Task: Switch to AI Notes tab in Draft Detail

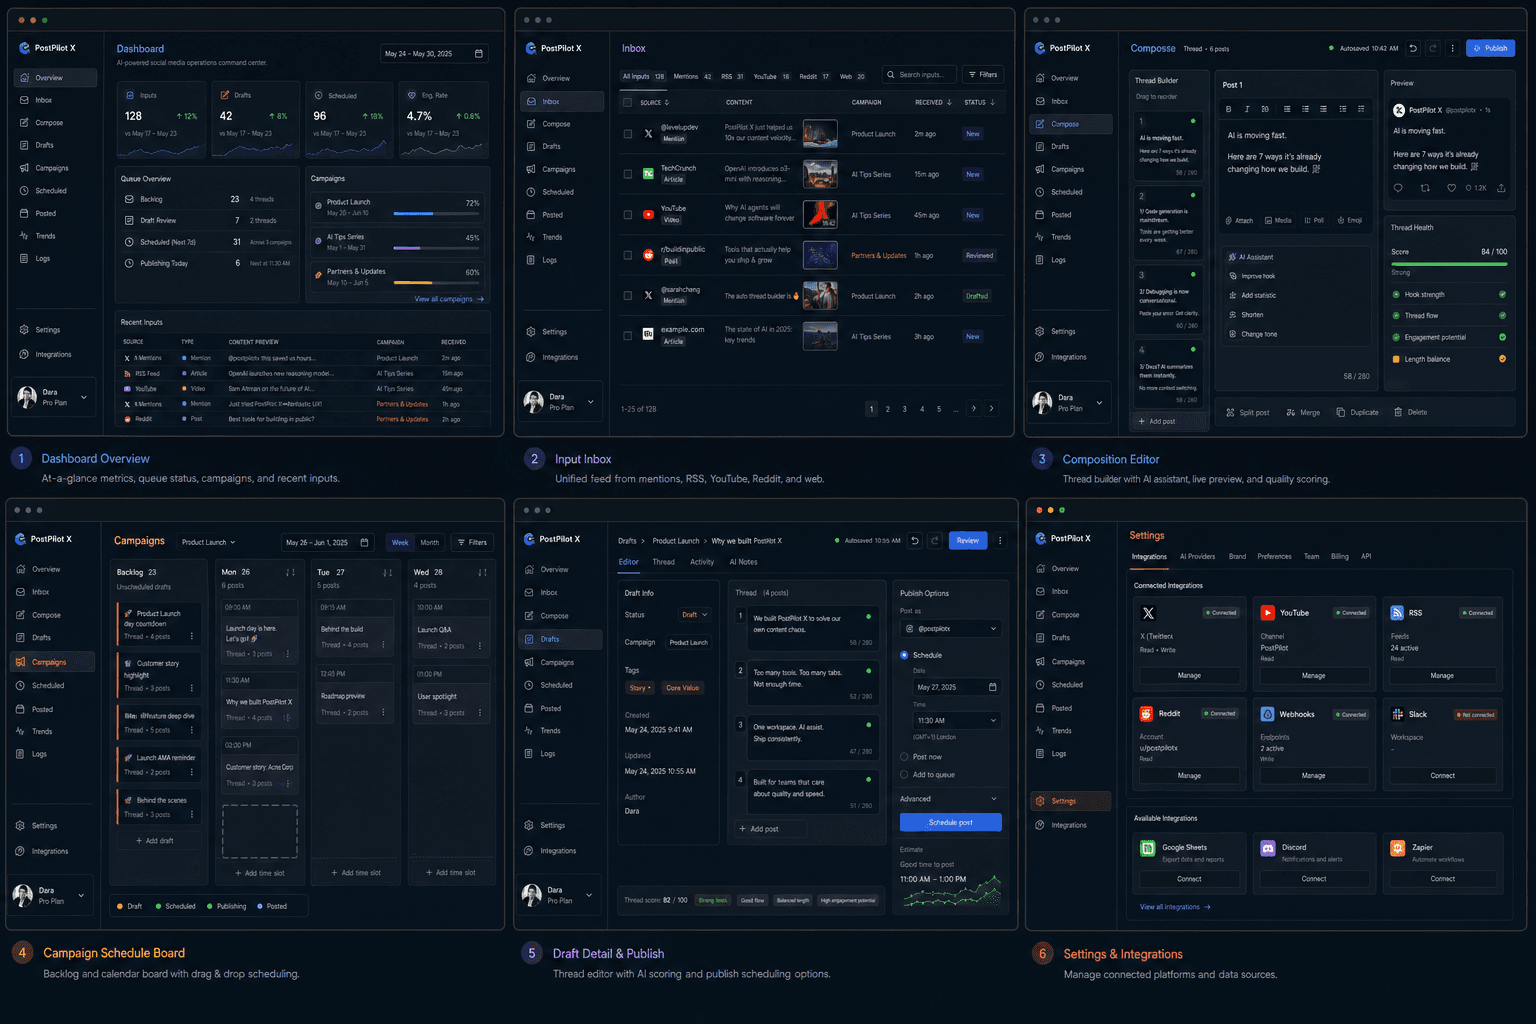Action: click(743, 562)
